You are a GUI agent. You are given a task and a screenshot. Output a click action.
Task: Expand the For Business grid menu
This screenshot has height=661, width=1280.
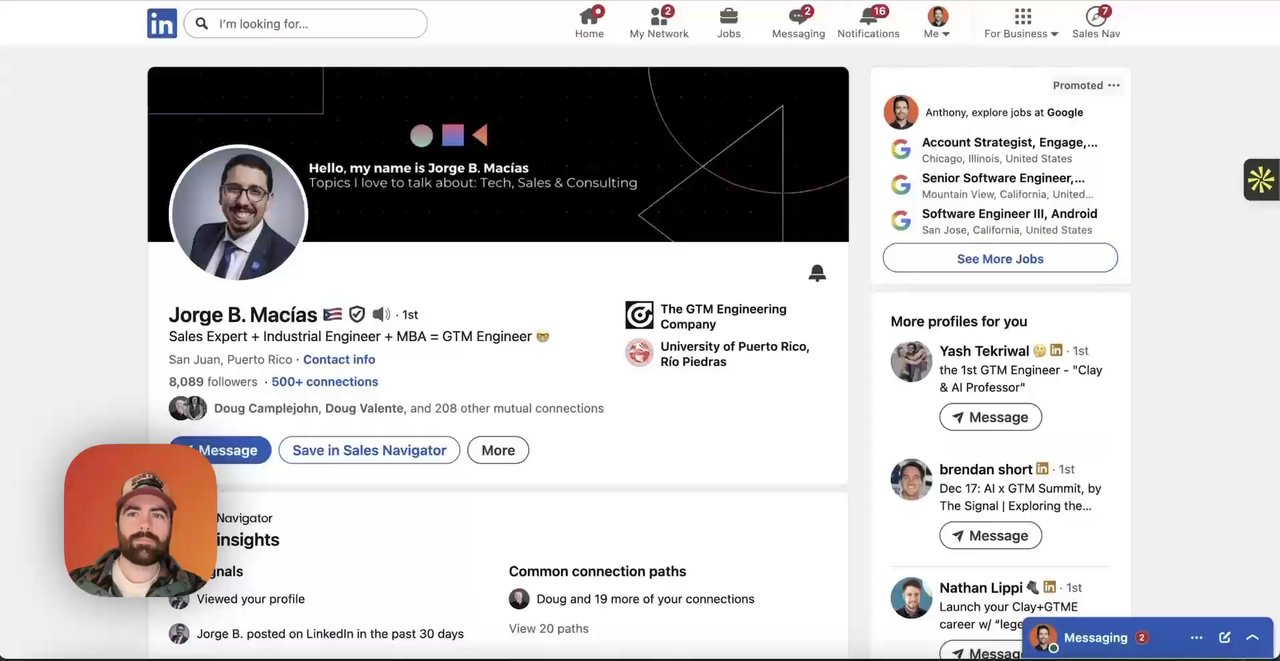click(1021, 23)
